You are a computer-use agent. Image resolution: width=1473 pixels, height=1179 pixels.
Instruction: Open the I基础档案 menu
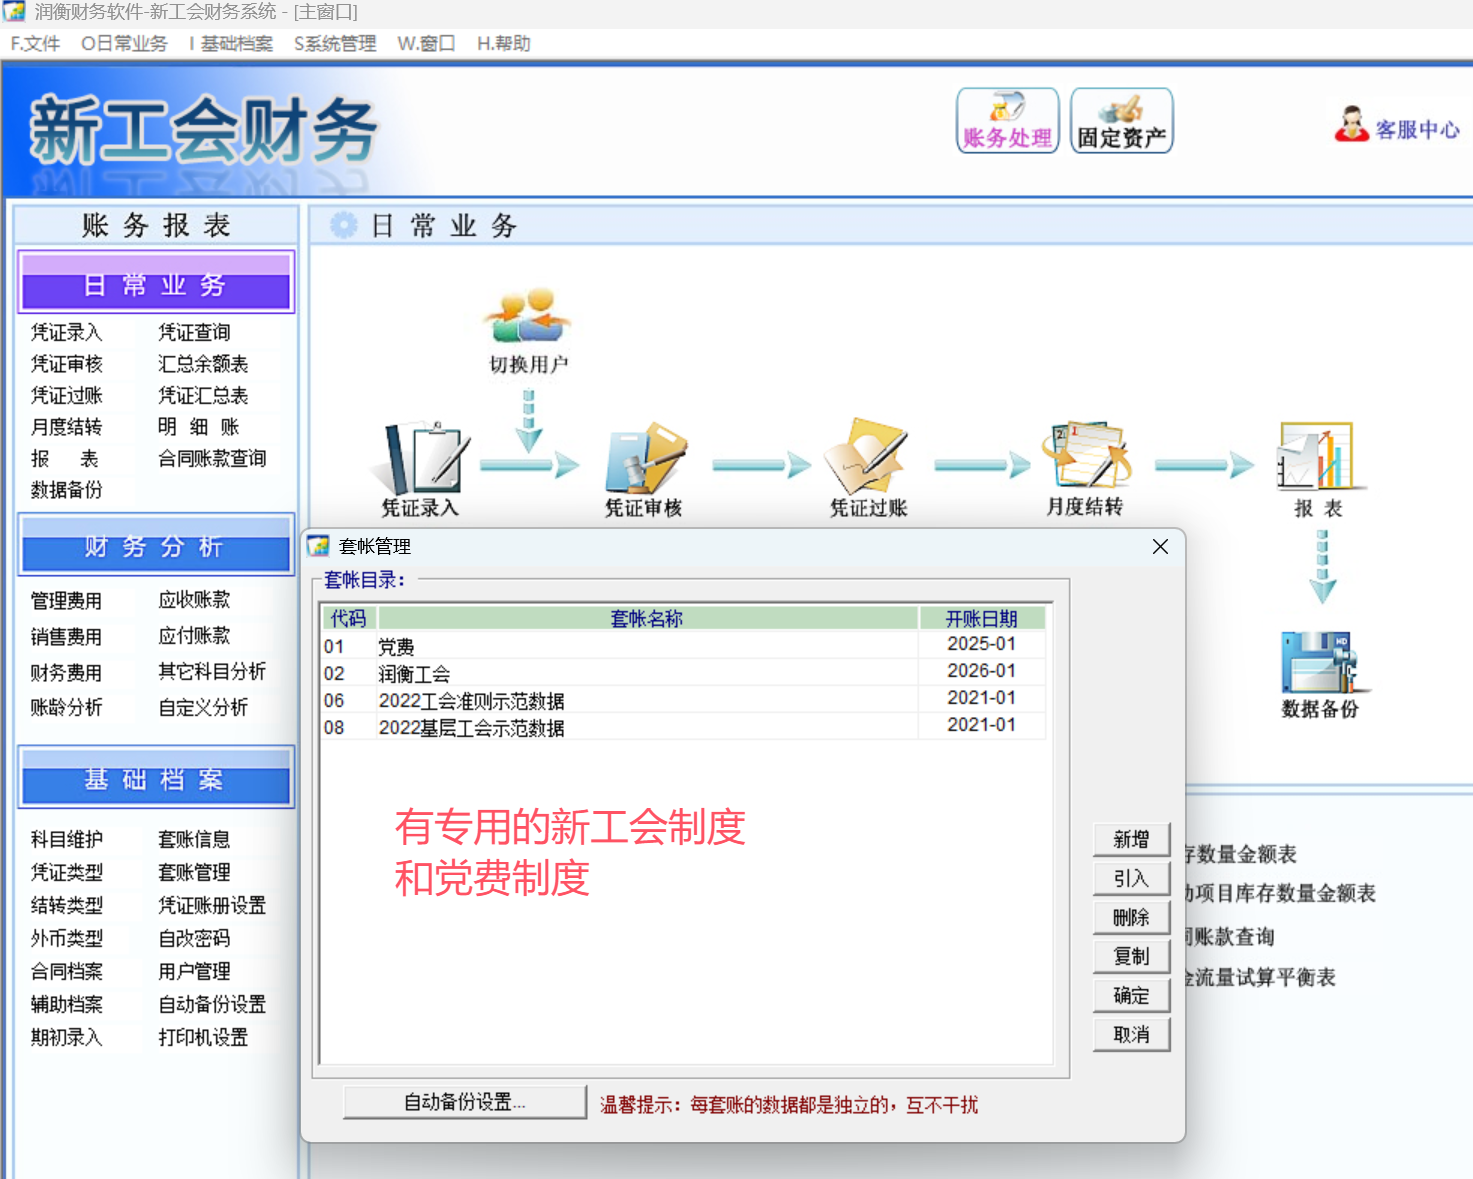[x=231, y=44]
